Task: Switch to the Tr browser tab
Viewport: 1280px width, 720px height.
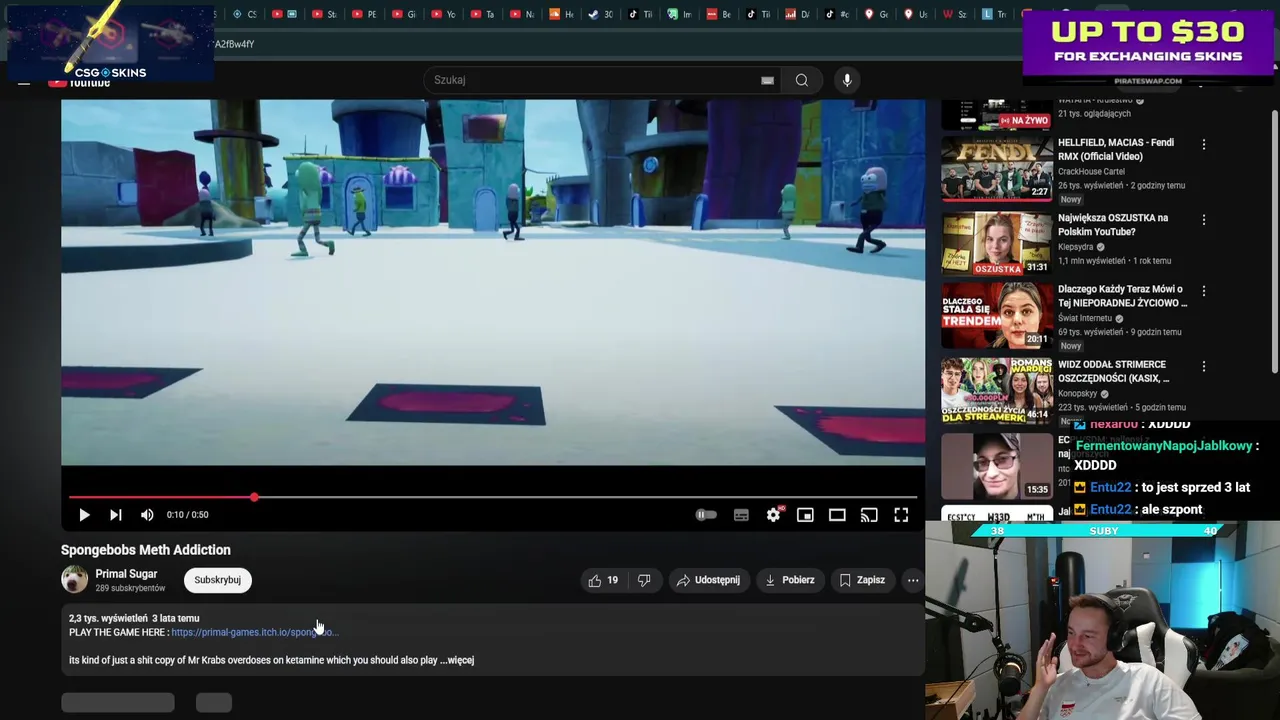Action: click(996, 14)
